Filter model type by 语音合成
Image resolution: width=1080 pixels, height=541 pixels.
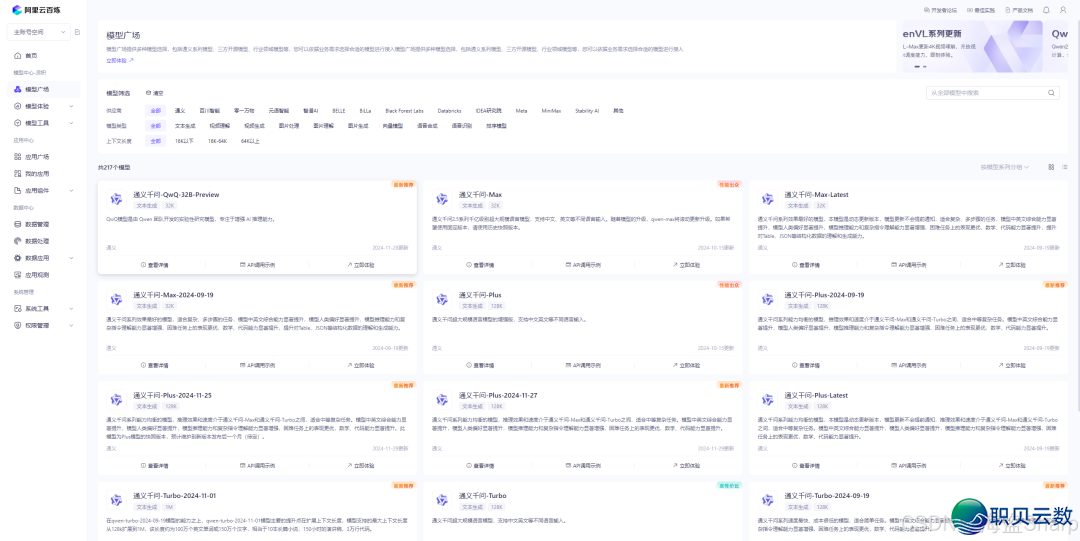(x=426, y=126)
